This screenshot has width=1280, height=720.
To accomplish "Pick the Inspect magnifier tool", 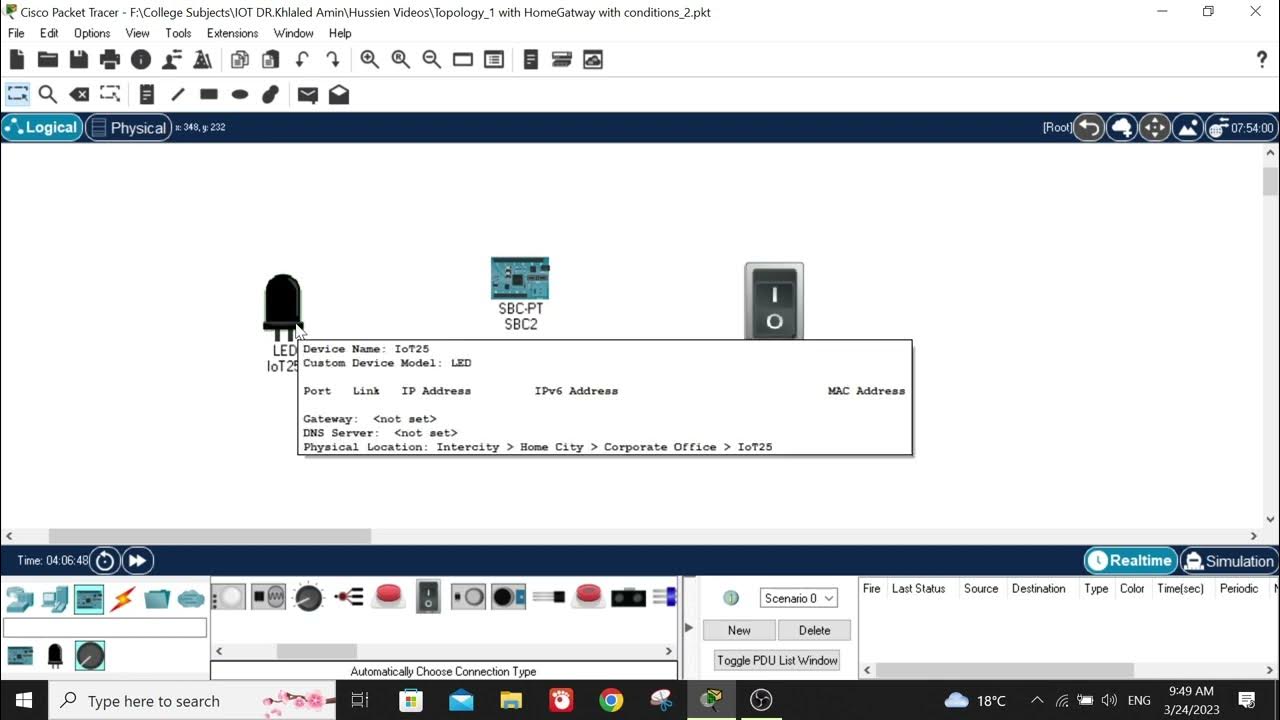I will click(x=47, y=94).
